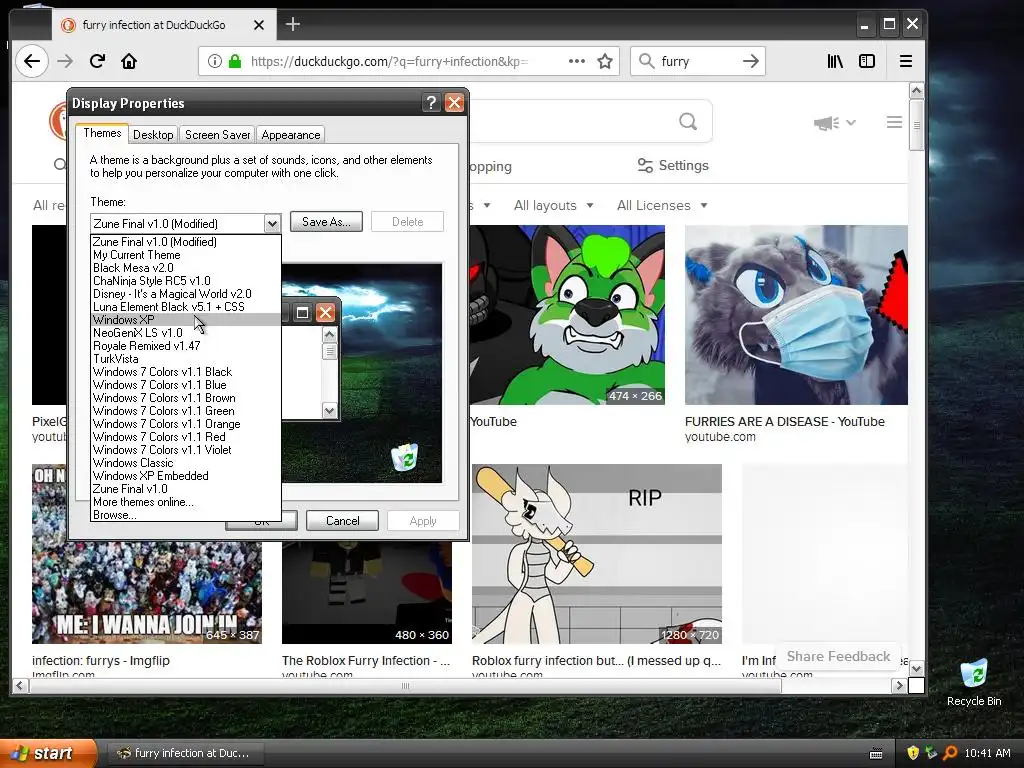The image size is (1024, 768).
Task: Go back with the browser back arrow
Action: click(31, 61)
